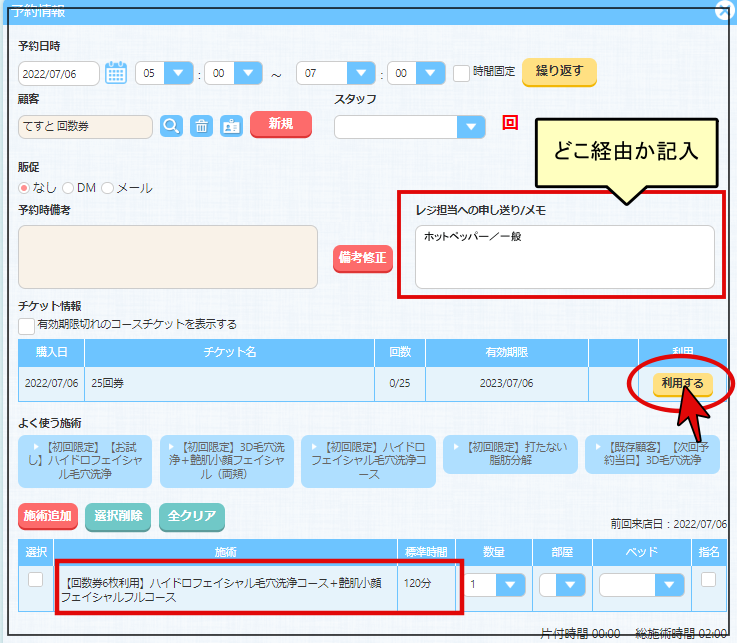Click the red 回 ticket icon
Viewport: 737px width, 643px height.
click(x=510, y=123)
